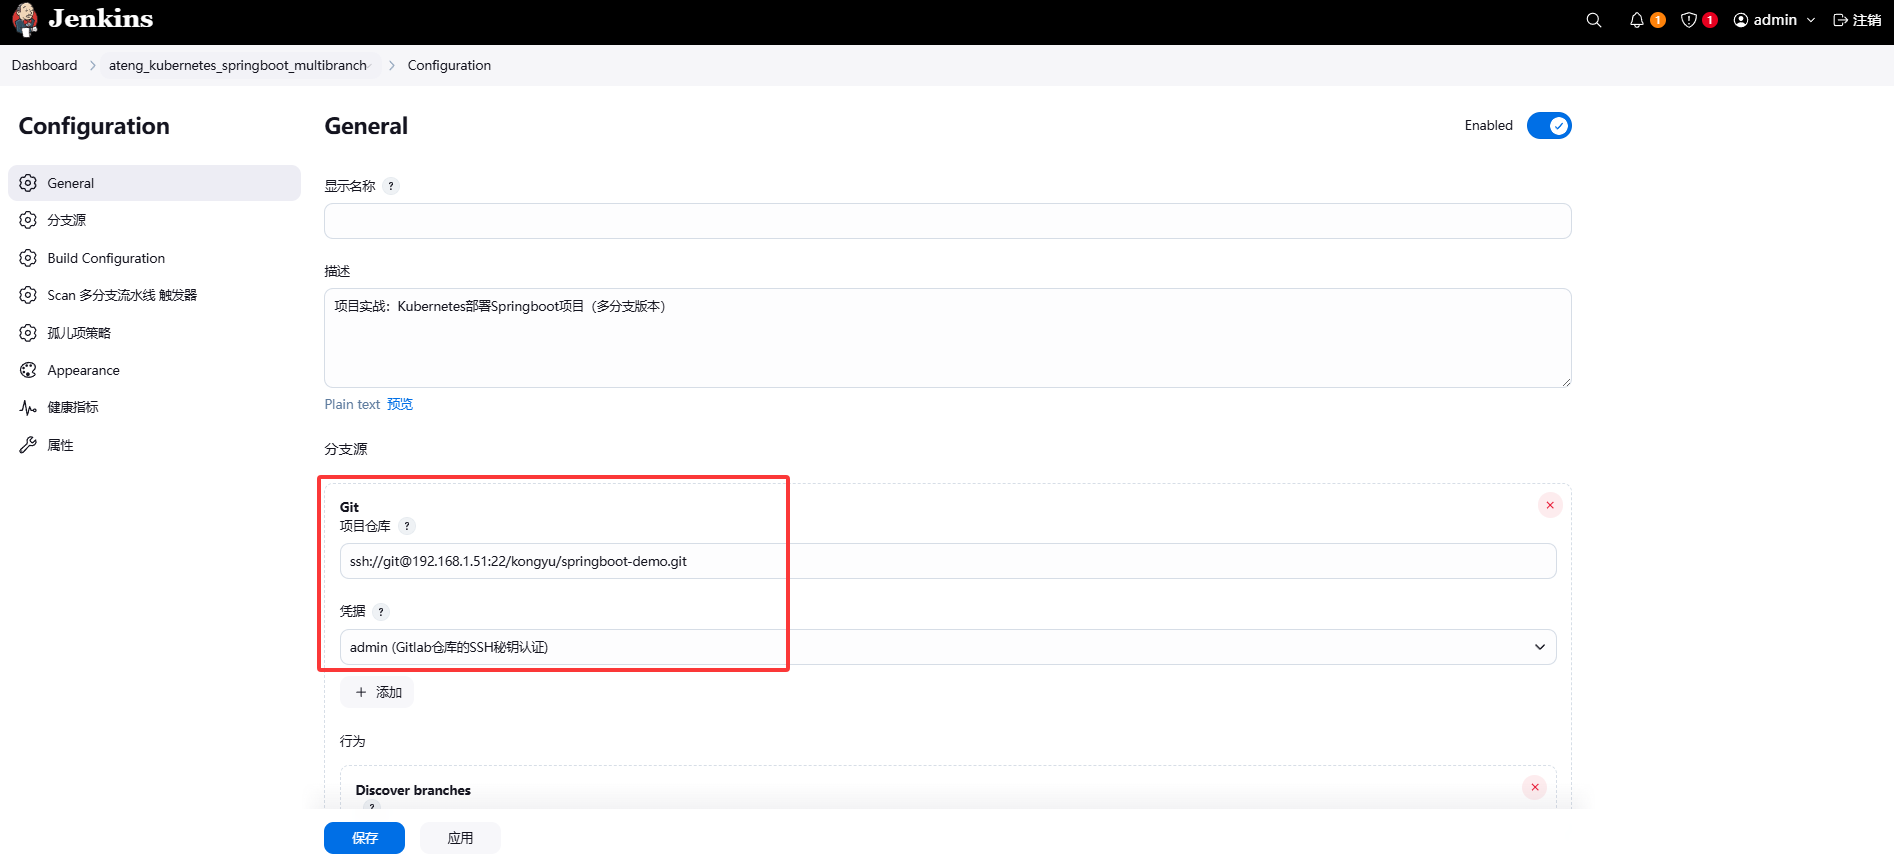
Task: Click the blue 保存 button
Action: click(x=364, y=838)
